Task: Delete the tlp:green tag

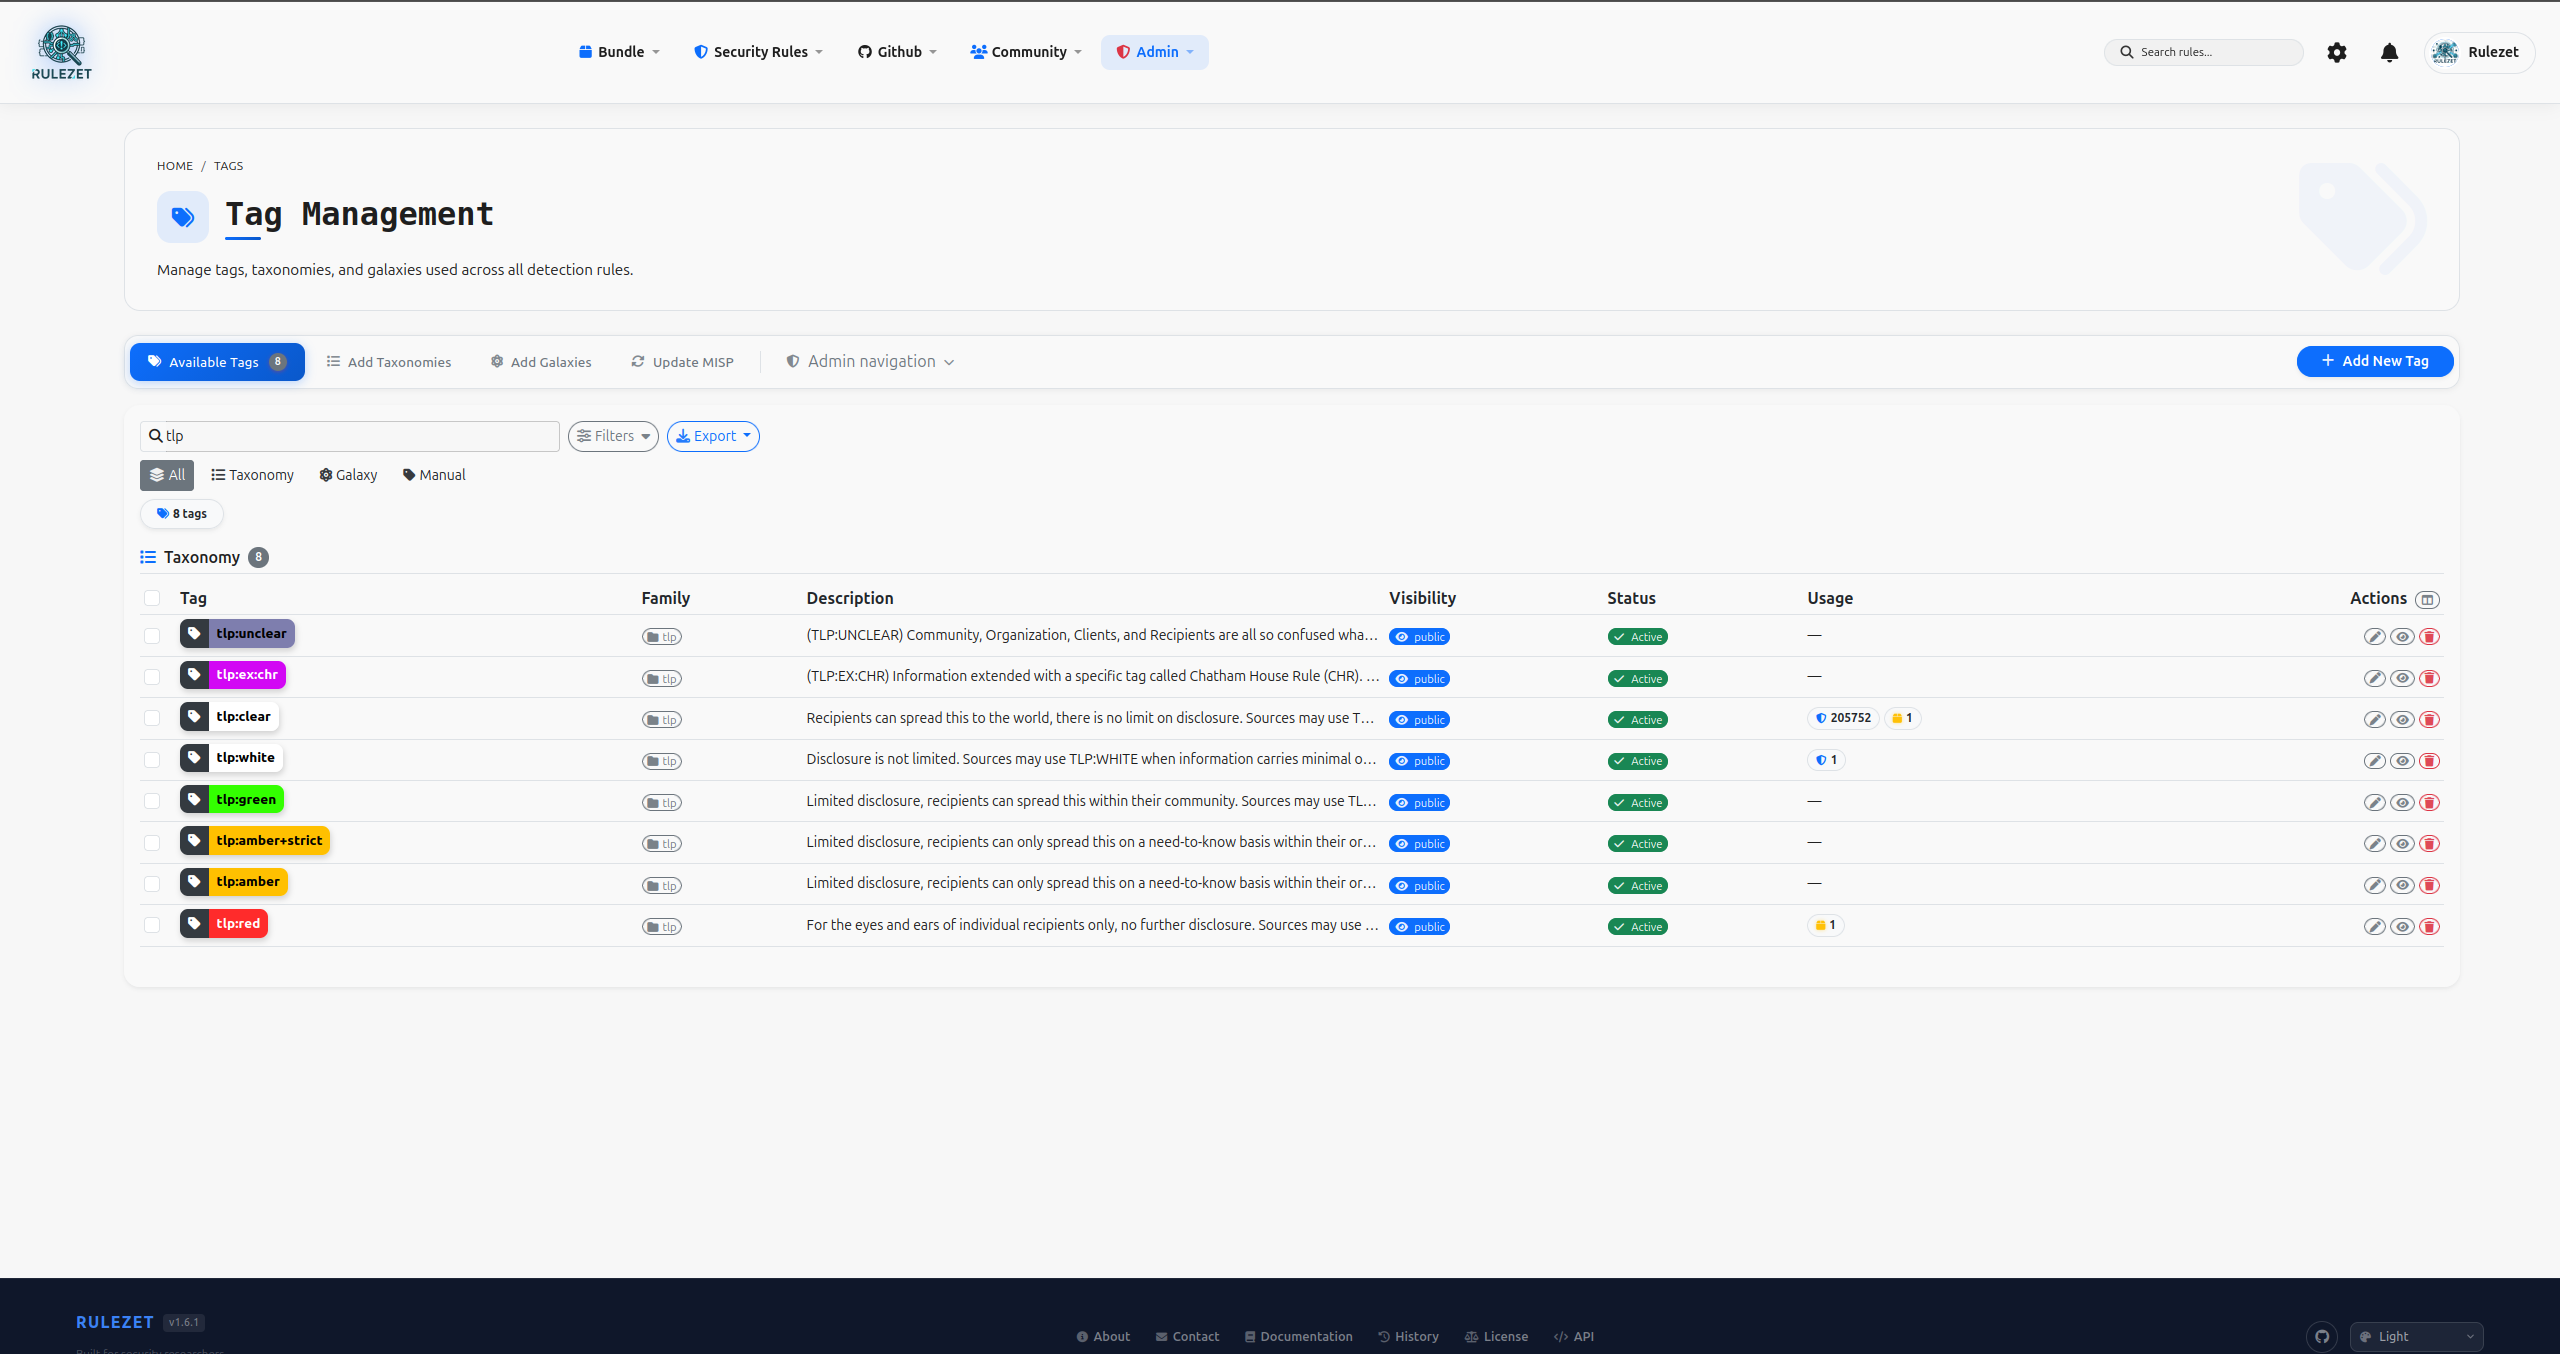Action: tap(2429, 803)
